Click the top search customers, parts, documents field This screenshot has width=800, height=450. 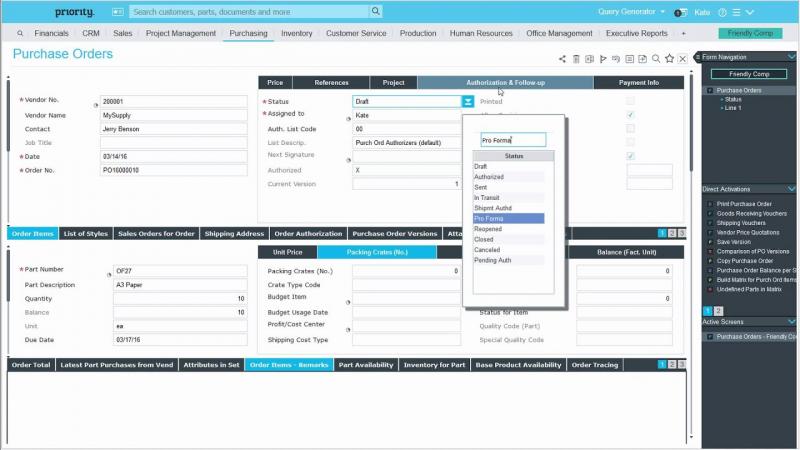[249, 11]
